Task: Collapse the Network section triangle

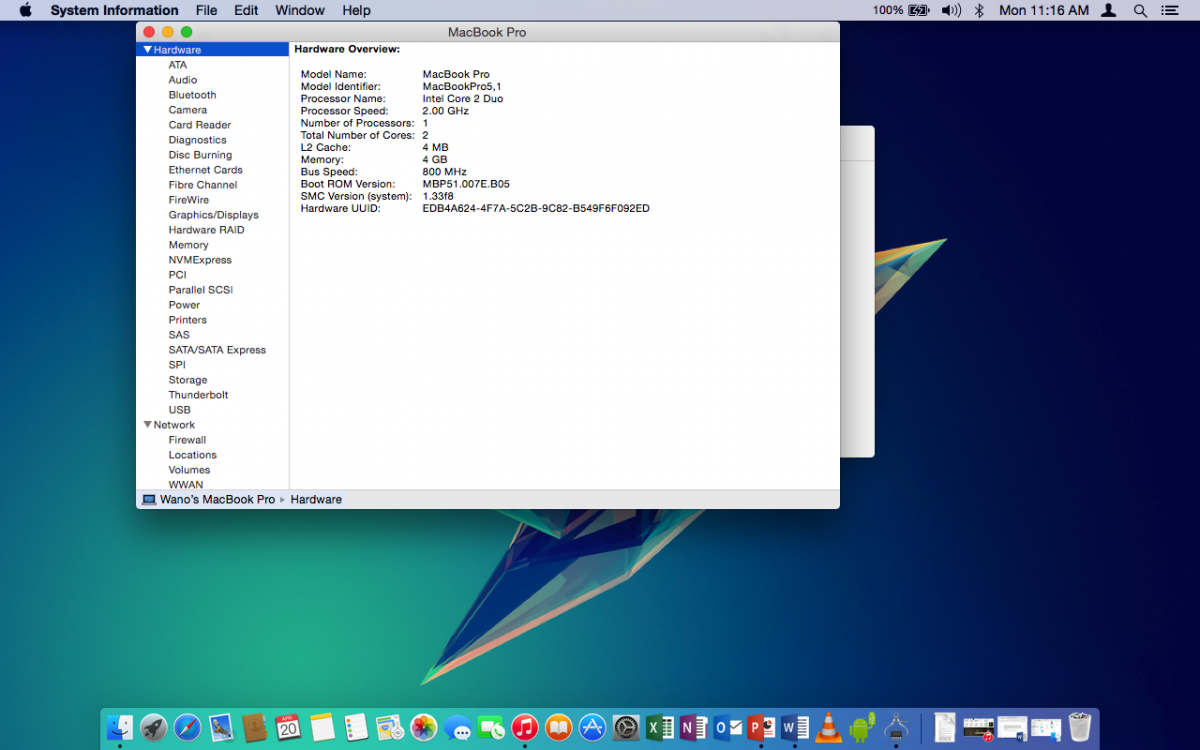Action: (x=148, y=425)
